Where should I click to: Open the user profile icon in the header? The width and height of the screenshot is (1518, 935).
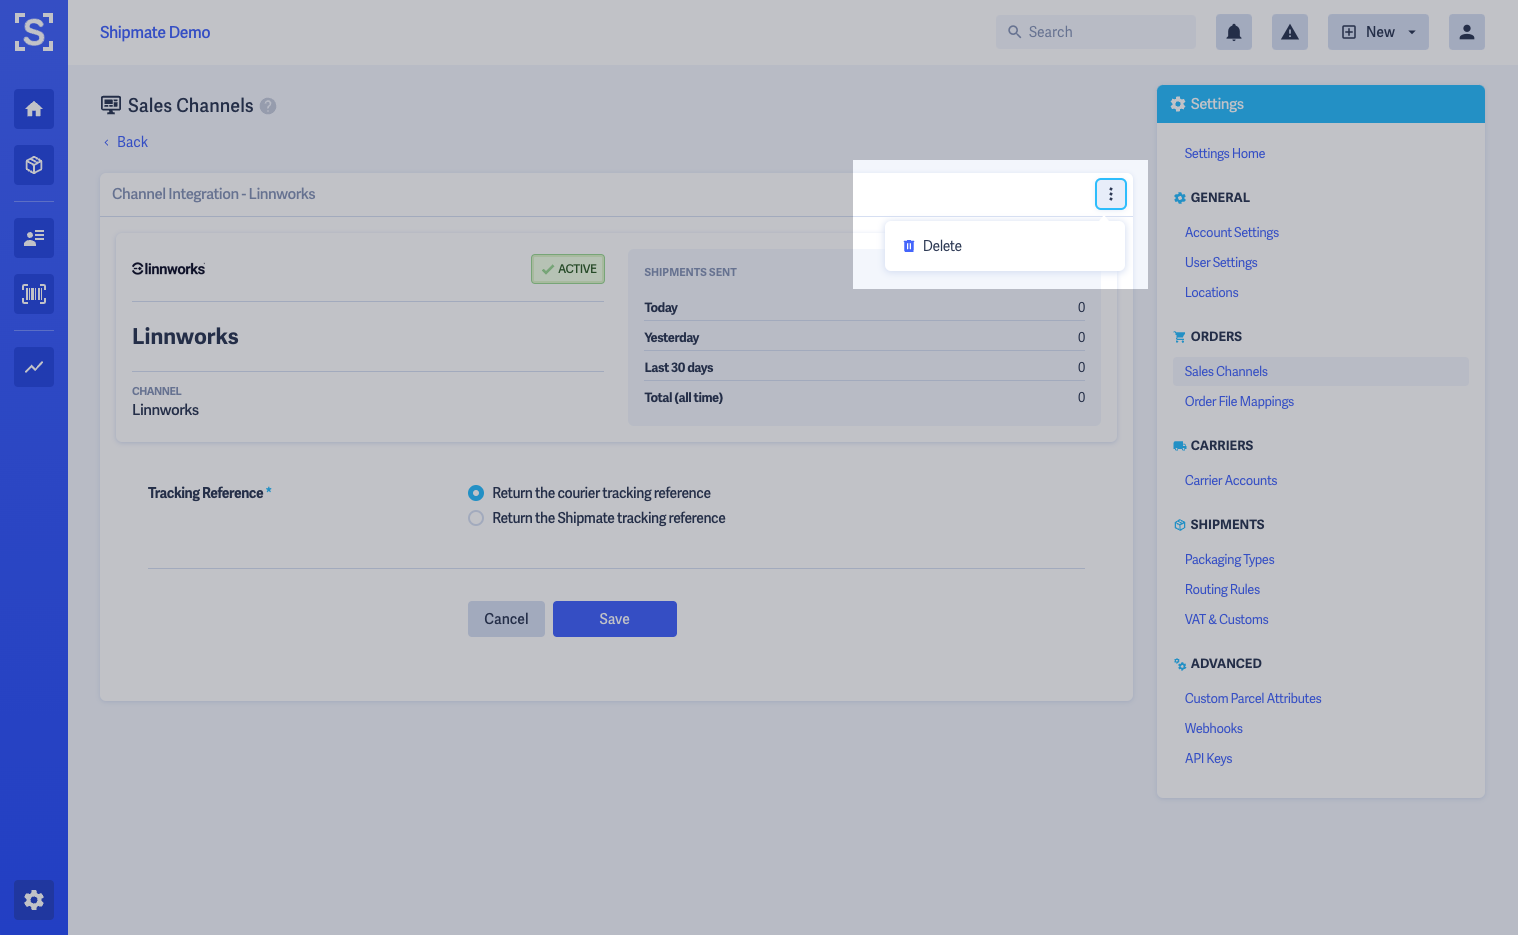pos(1467,32)
